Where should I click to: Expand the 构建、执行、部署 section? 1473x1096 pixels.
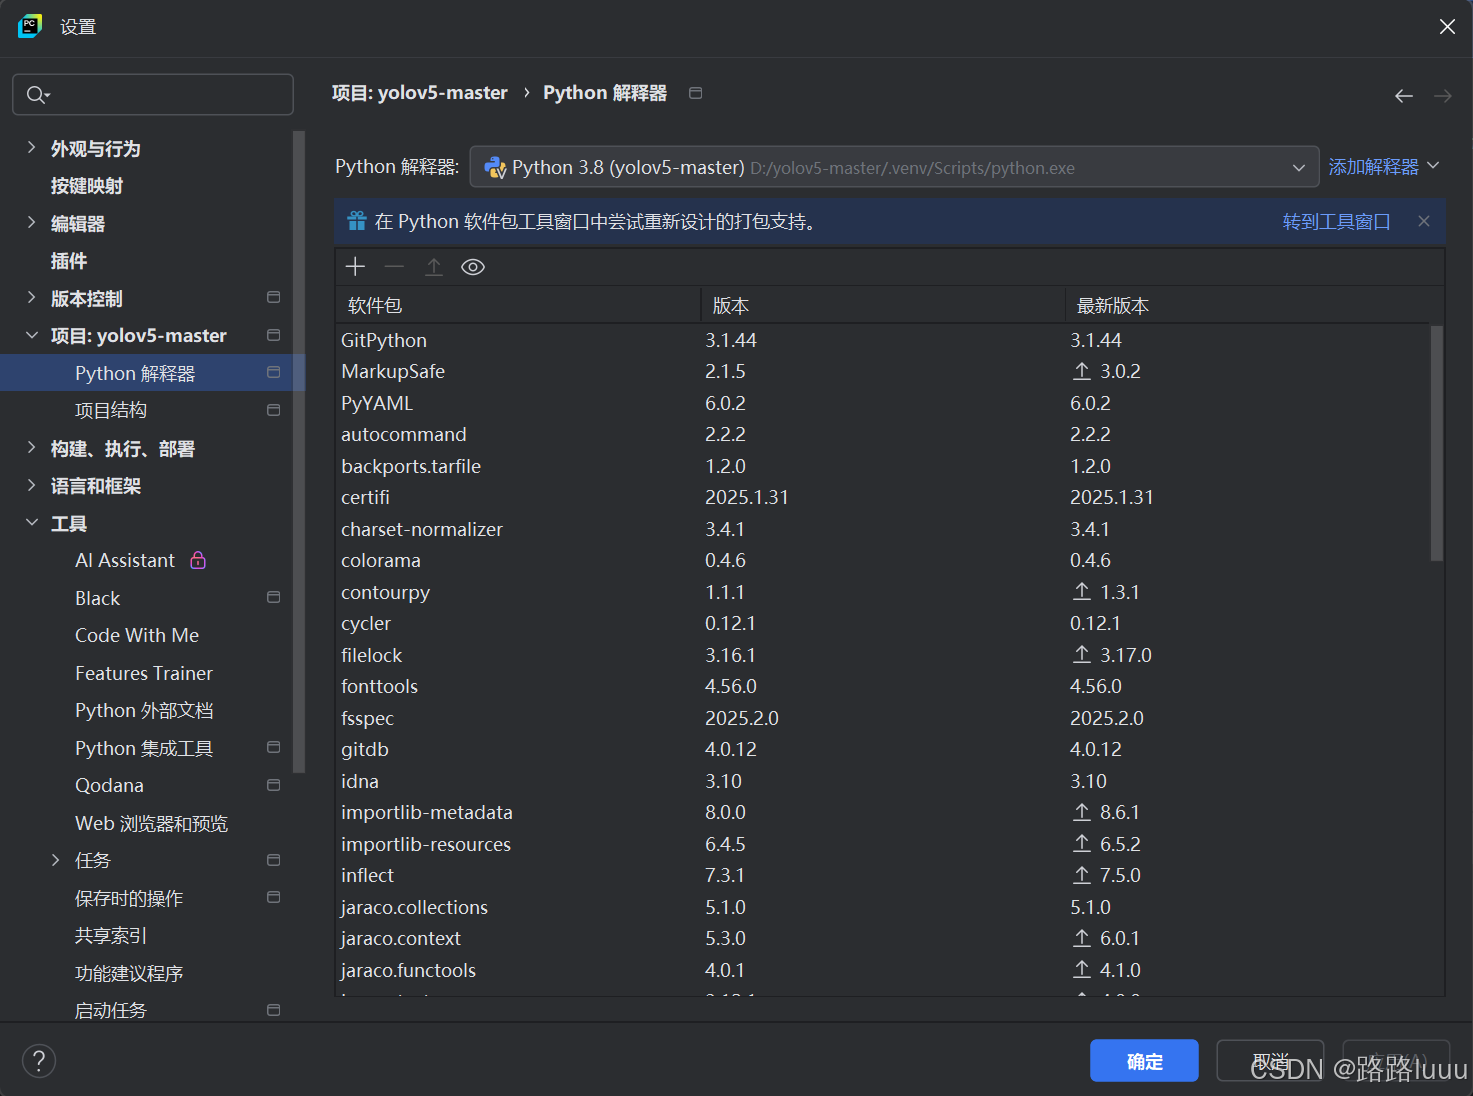click(31, 448)
